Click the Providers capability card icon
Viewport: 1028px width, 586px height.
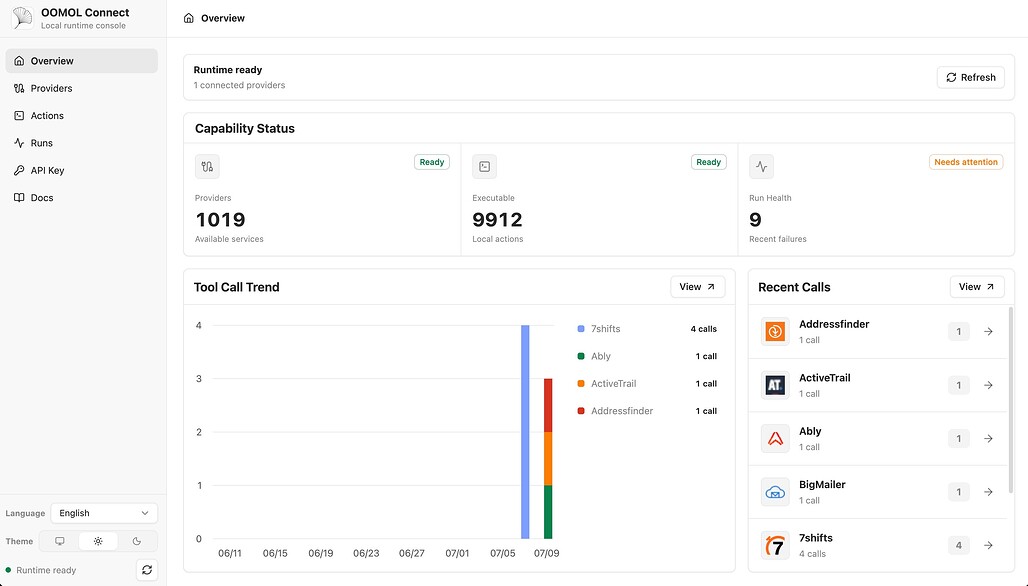[207, 166]
